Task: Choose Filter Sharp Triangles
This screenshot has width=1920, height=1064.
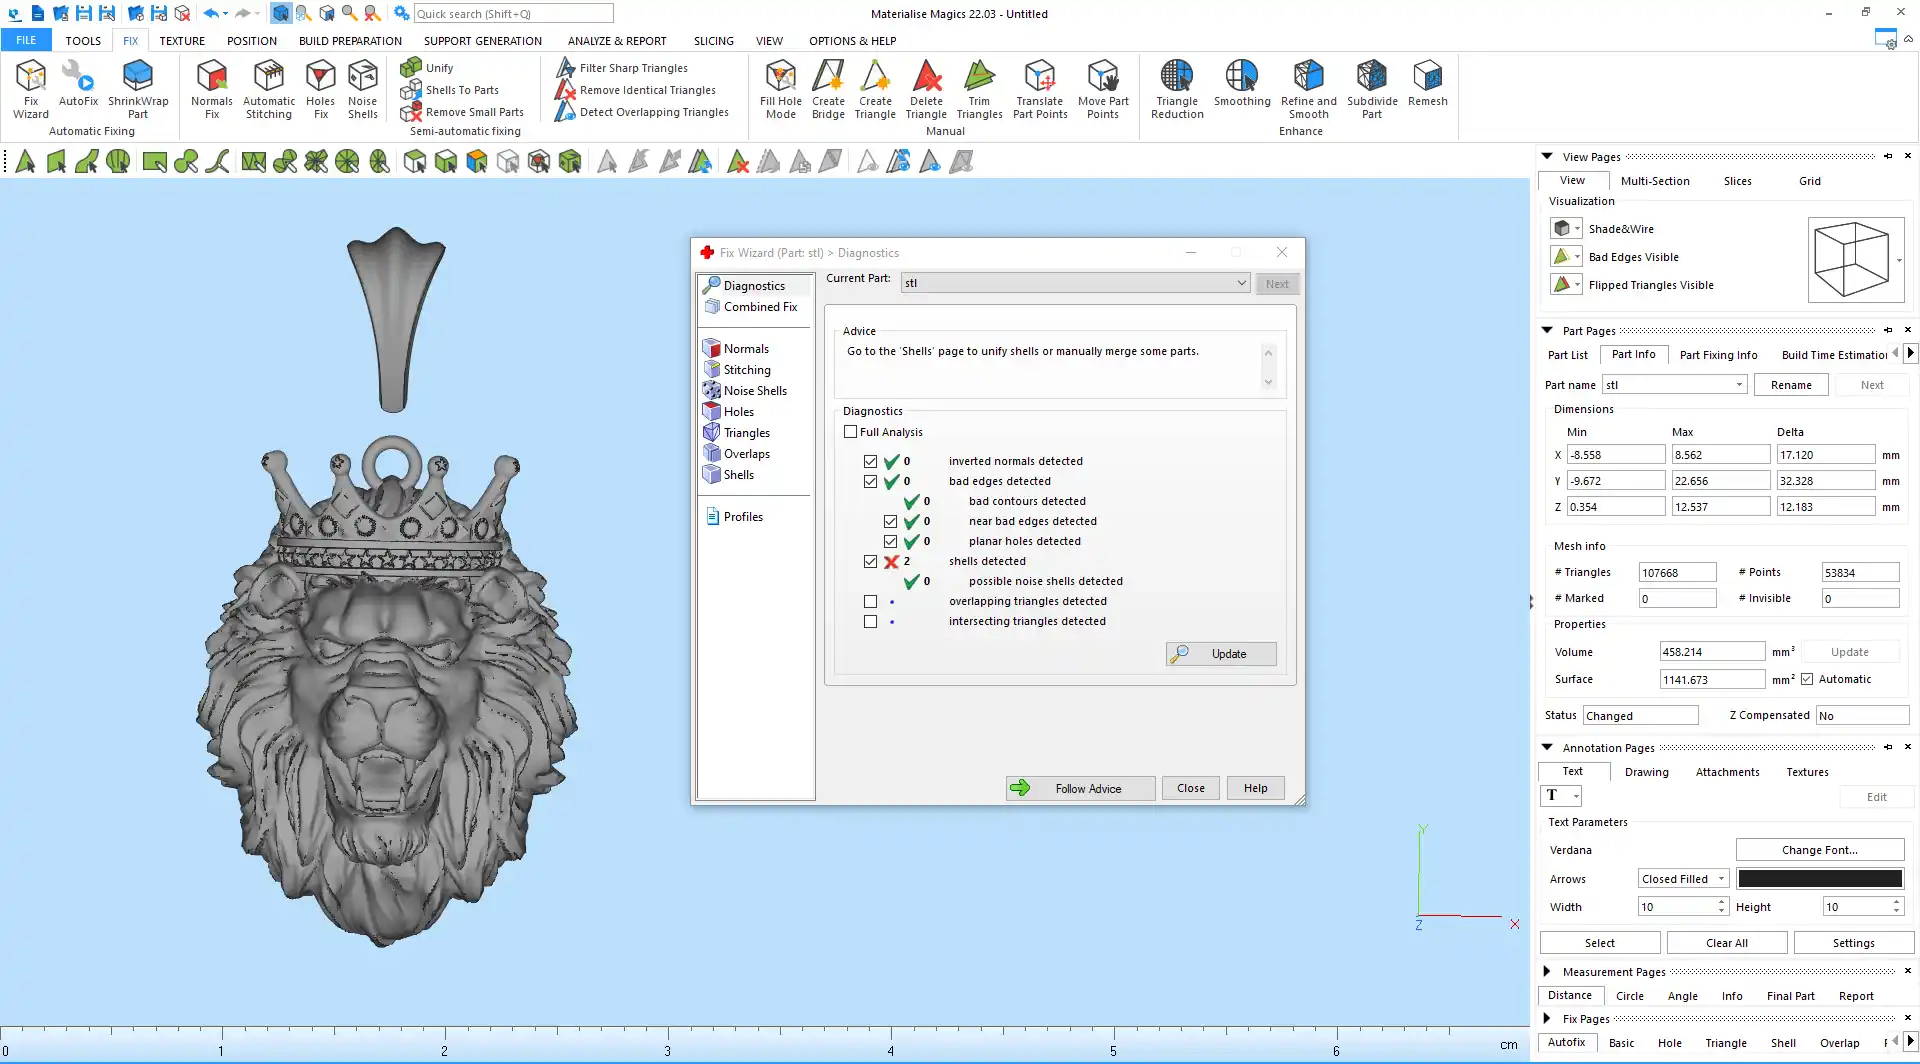Action: click(x=622, y=68)
